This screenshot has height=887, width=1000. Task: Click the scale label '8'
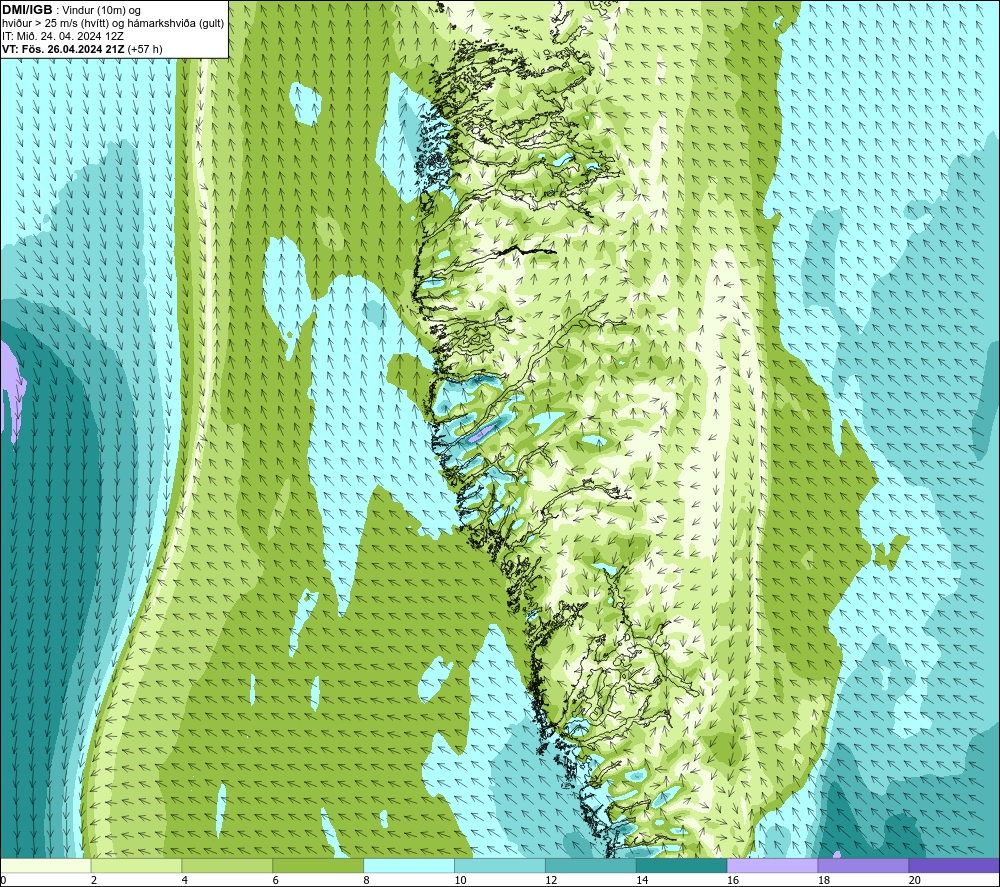click(366, 880)
